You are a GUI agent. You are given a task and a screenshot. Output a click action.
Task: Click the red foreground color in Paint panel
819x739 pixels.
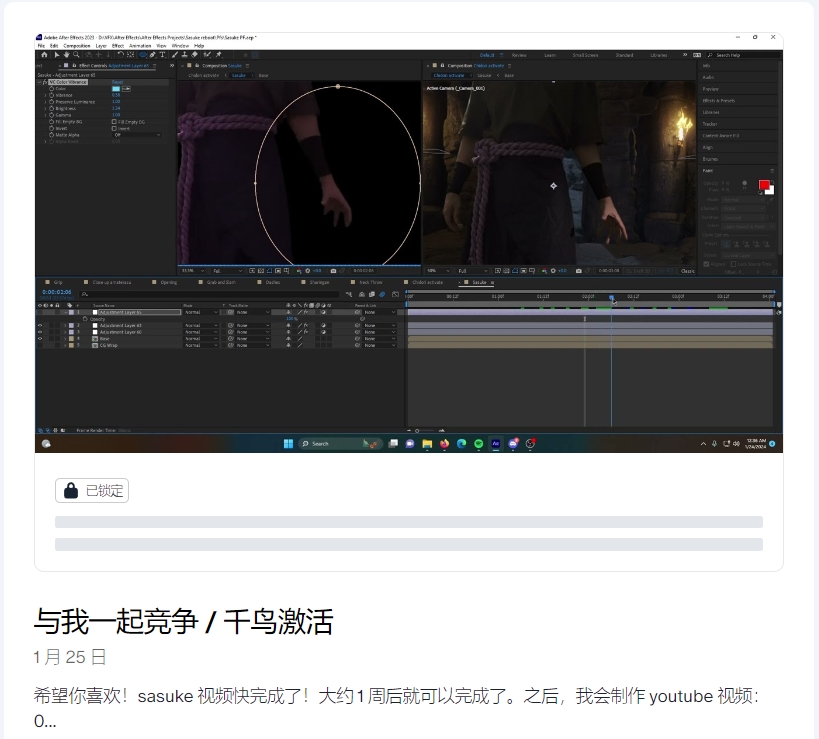[764, 185]
